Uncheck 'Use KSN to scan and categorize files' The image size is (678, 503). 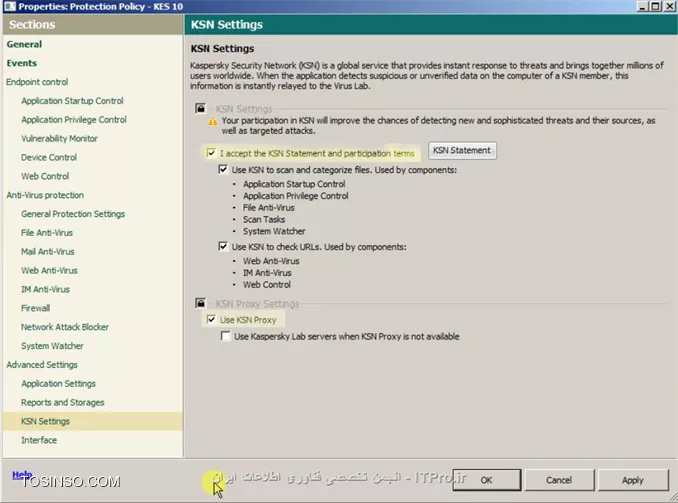pos(223,170)
